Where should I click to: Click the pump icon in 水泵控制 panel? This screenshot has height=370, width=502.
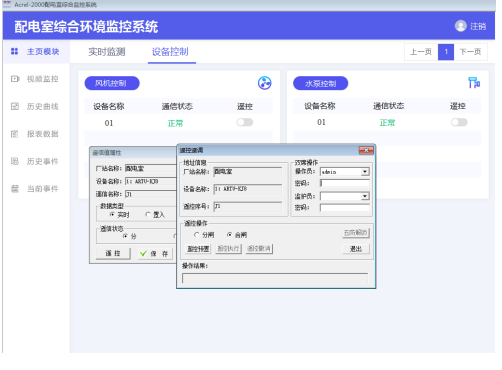tap(474, 83)
